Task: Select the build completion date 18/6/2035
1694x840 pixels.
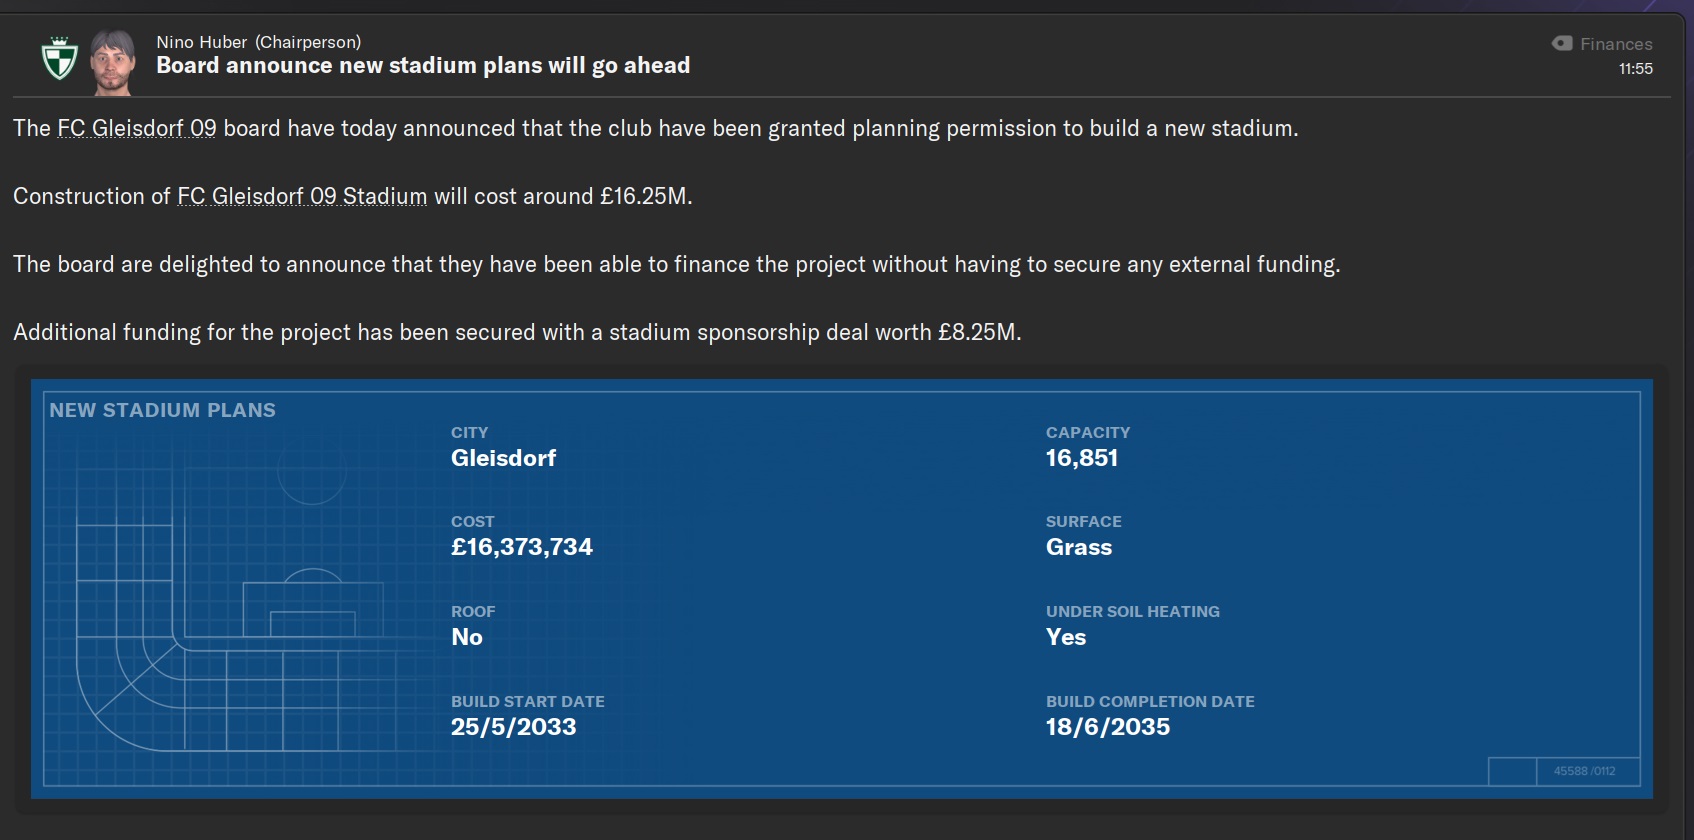Action: 1107,727
